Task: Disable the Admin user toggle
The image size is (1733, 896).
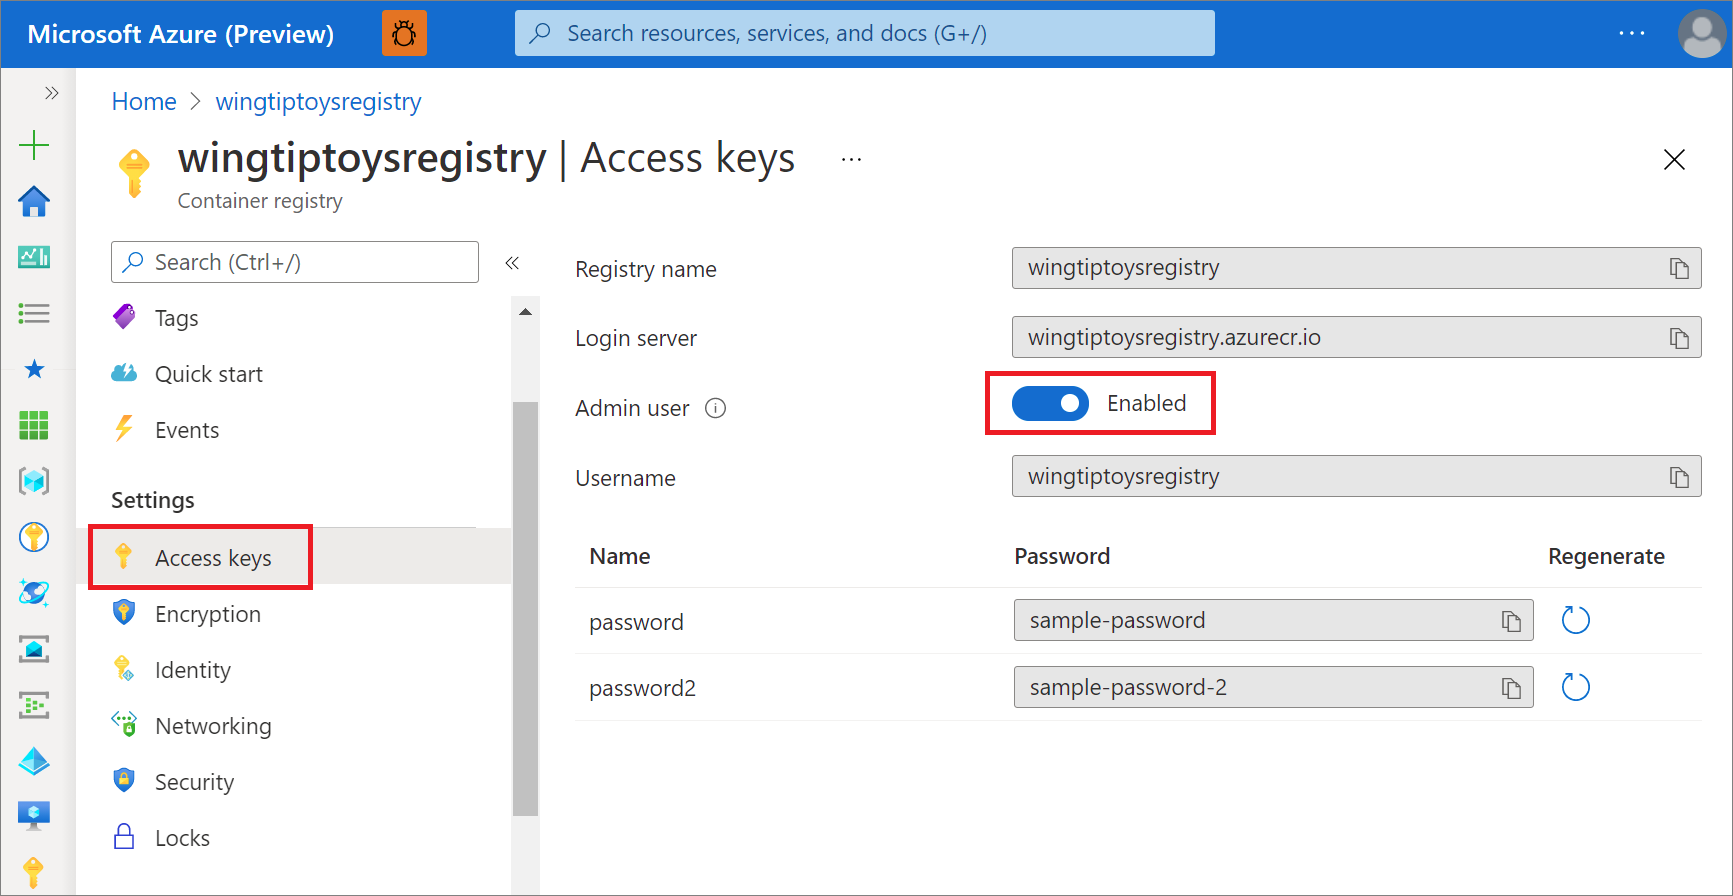Action: [1050, 403]
